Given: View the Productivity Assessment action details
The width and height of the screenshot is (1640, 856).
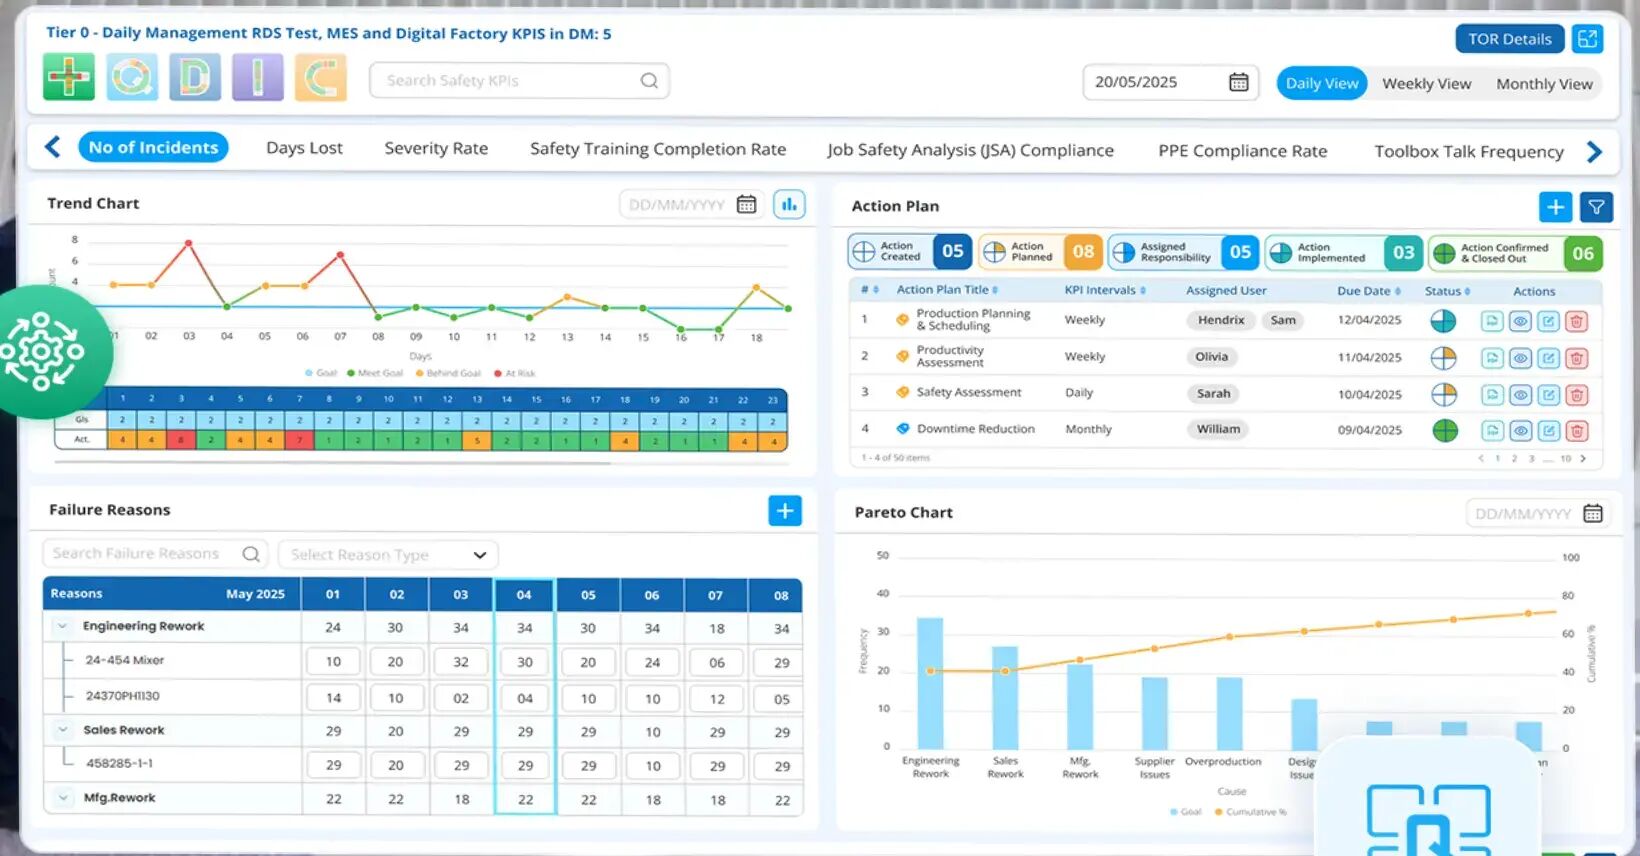Looking at the screenshot, I should [x=1520, y=358].
